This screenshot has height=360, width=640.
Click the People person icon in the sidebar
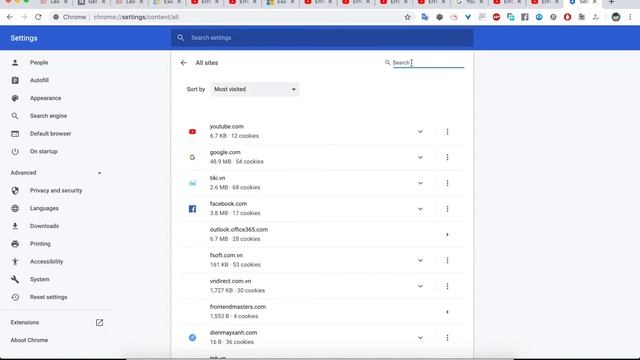click(x=15, y=62)
